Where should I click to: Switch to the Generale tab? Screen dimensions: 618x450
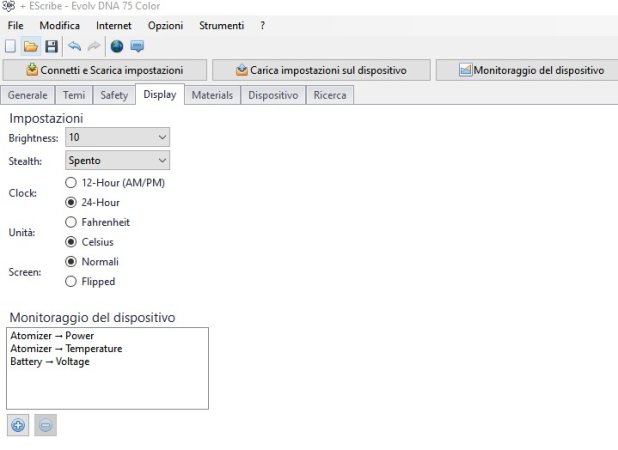[x=28, y=95]
